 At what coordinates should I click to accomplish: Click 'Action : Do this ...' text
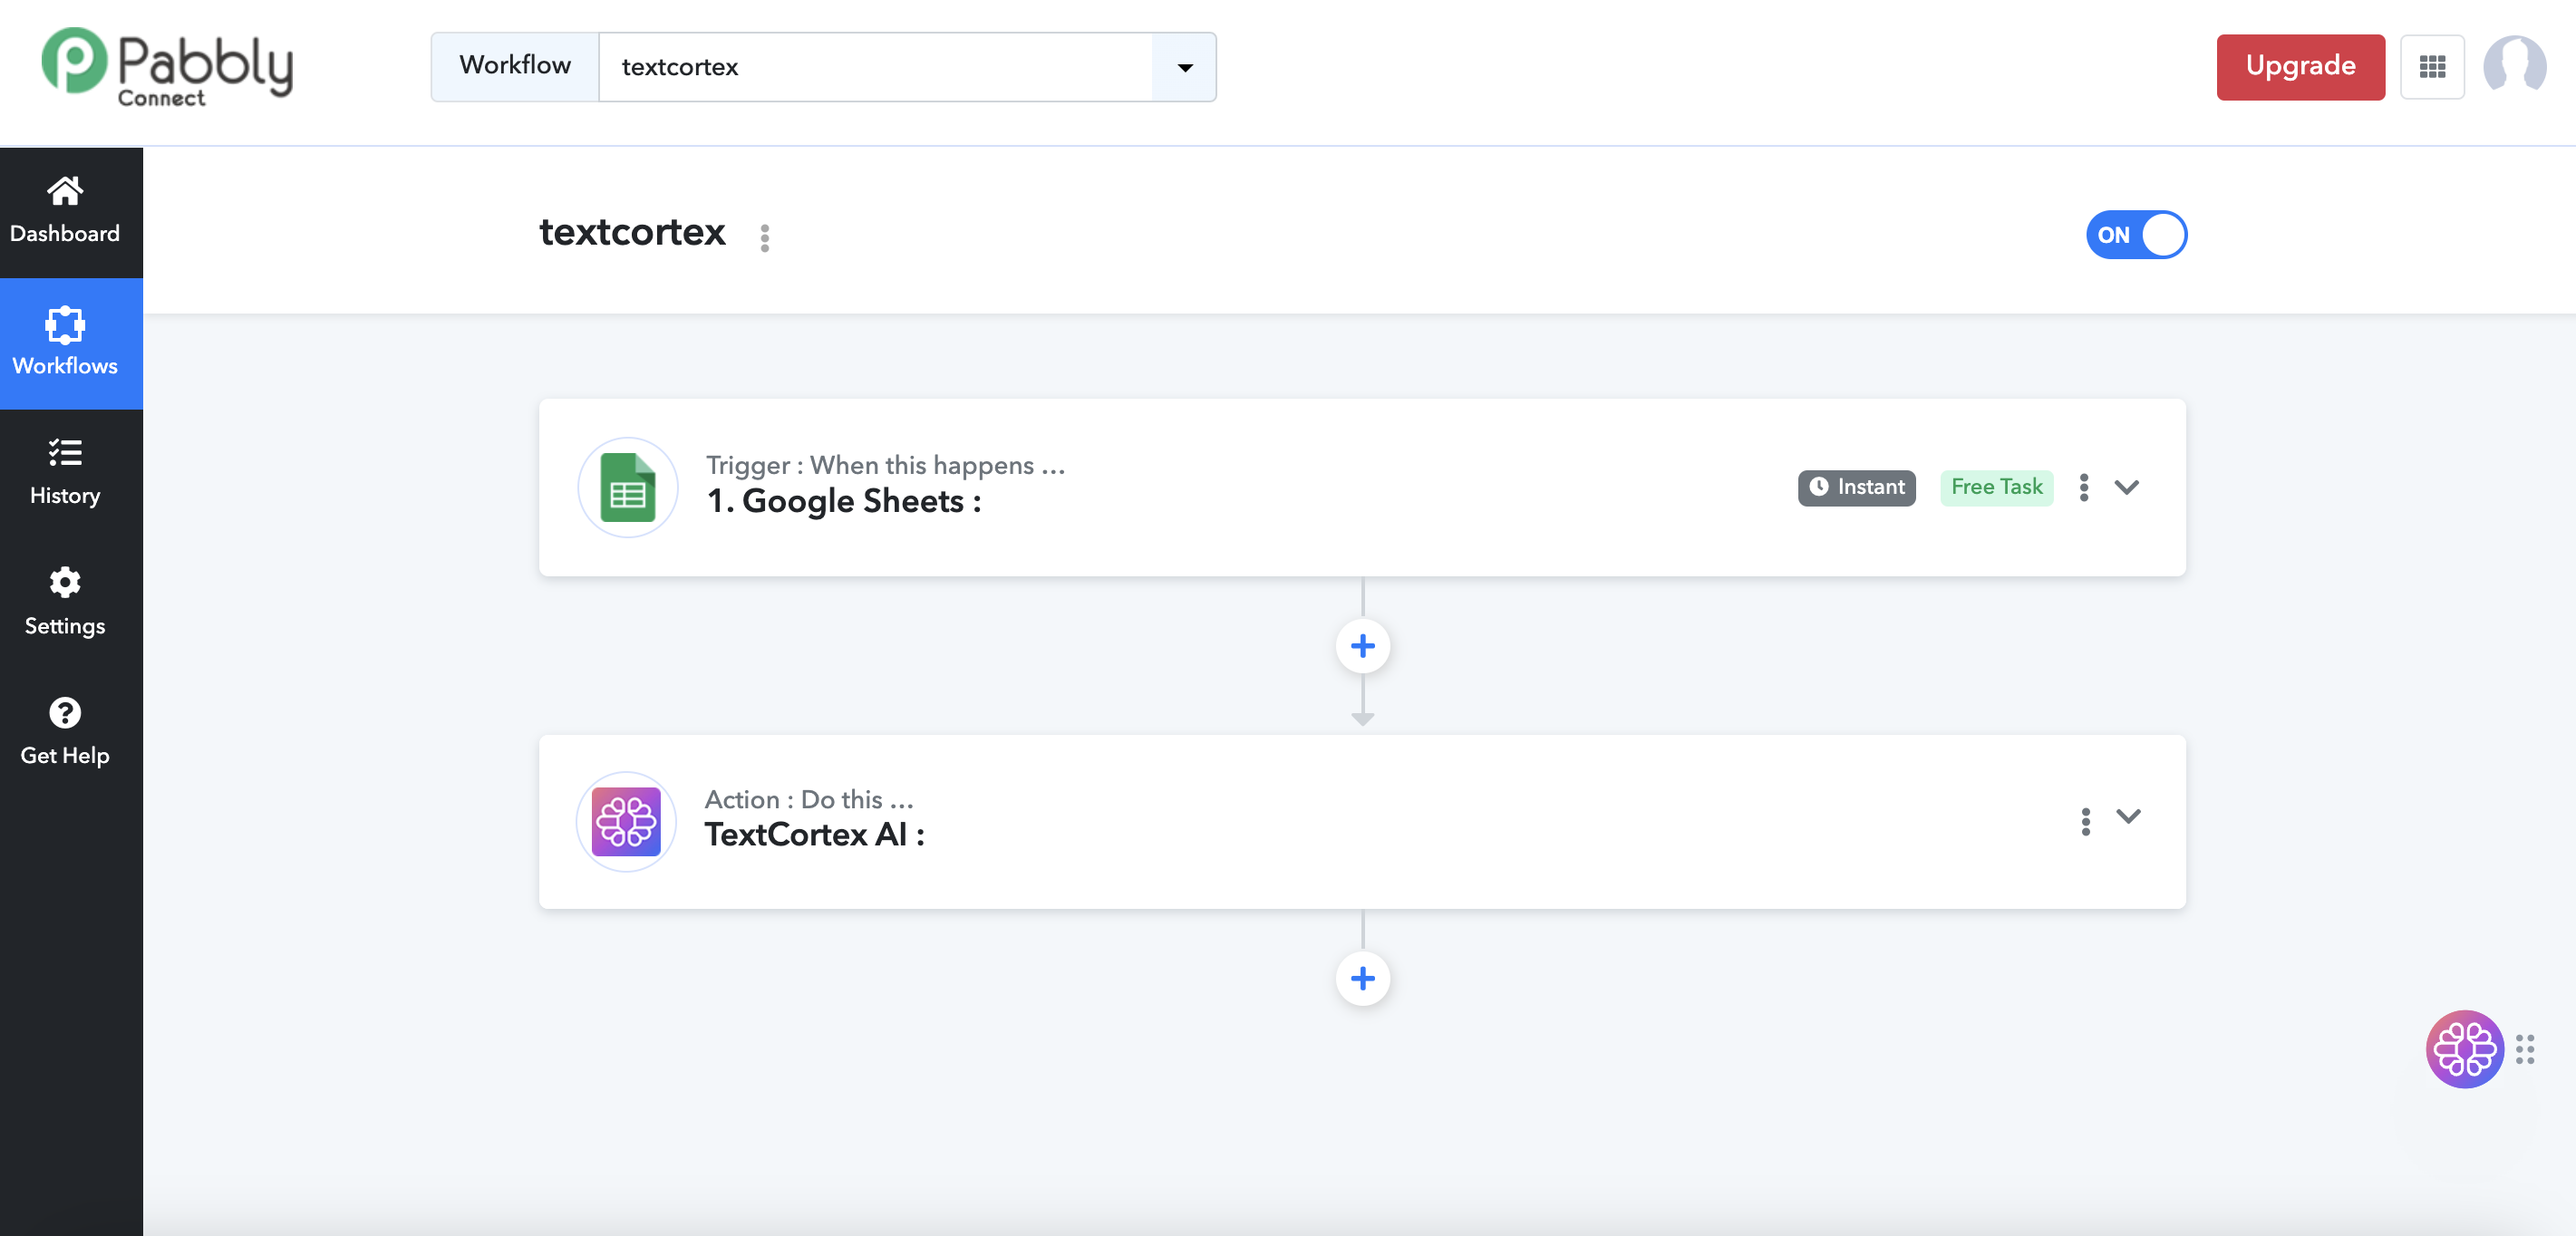click(x=808, y=799)
